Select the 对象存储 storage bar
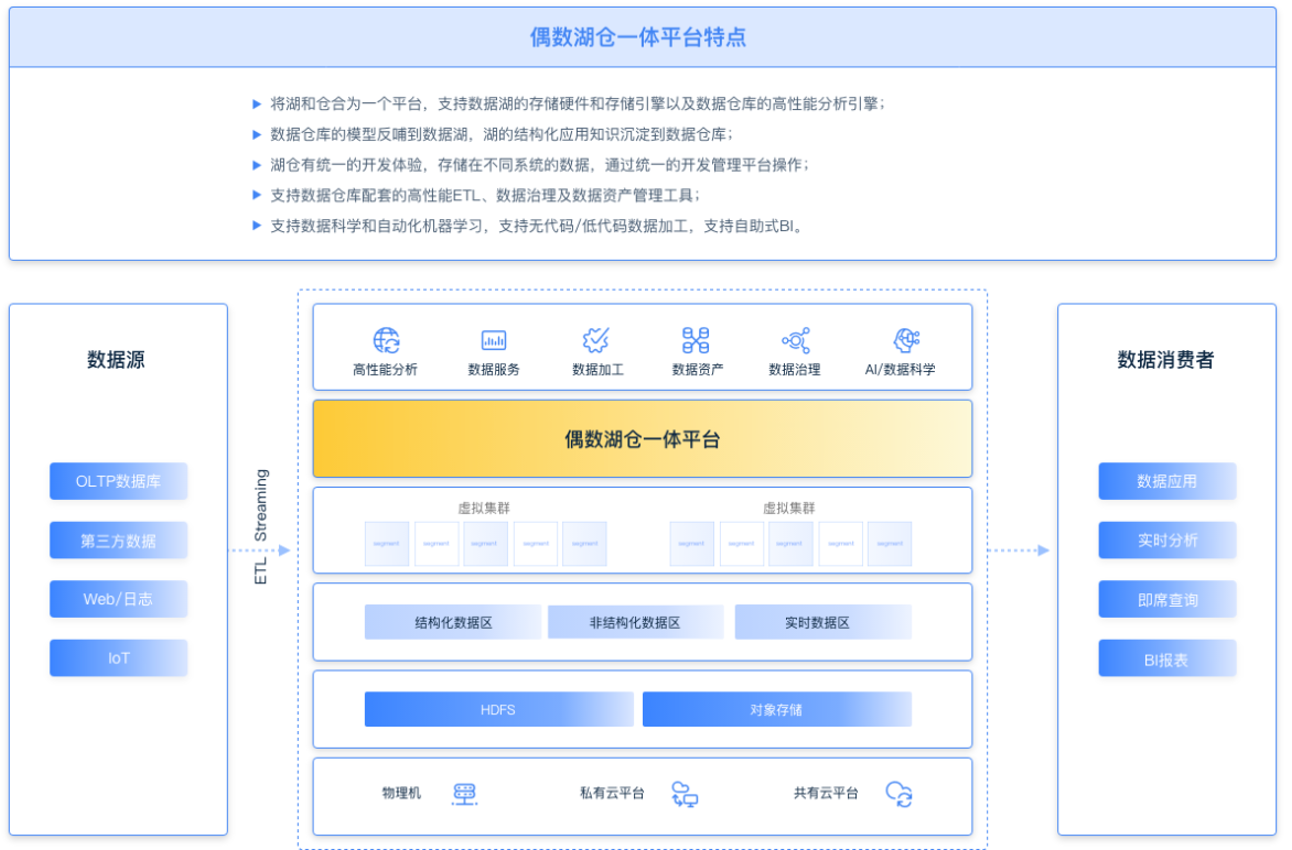This screenshot has height=850, width=1292. pos(777,709)
